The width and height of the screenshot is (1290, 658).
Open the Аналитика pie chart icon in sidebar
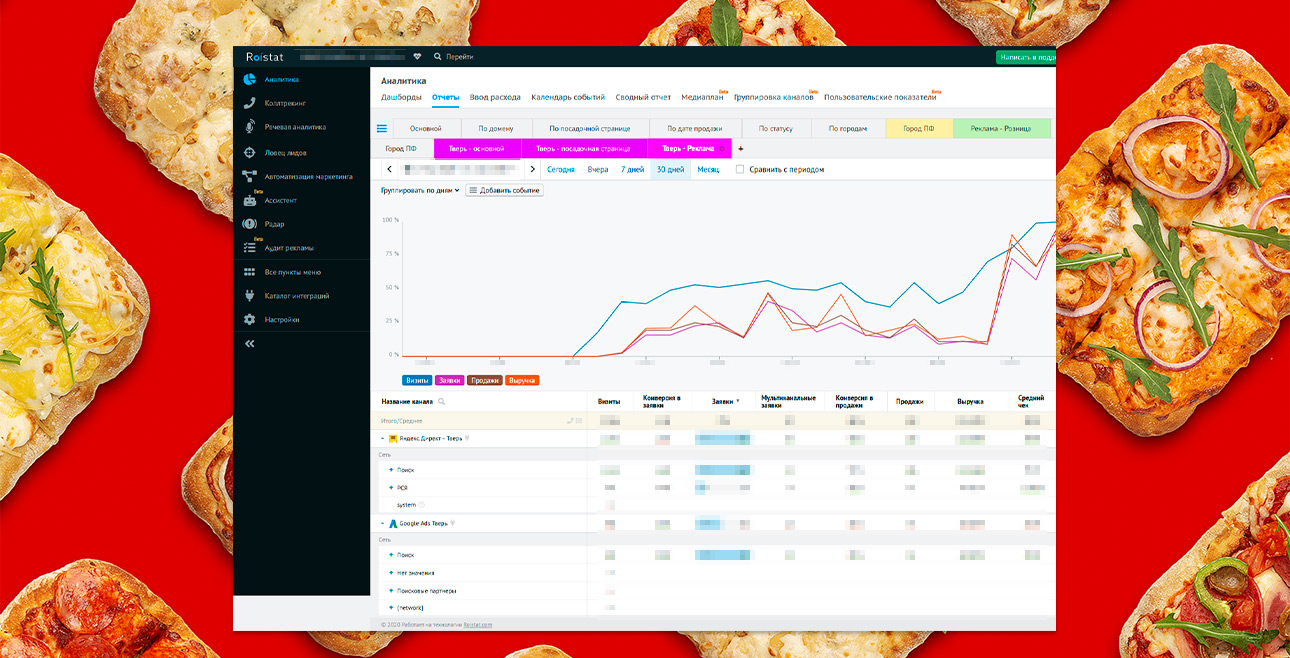click(250, 80)
